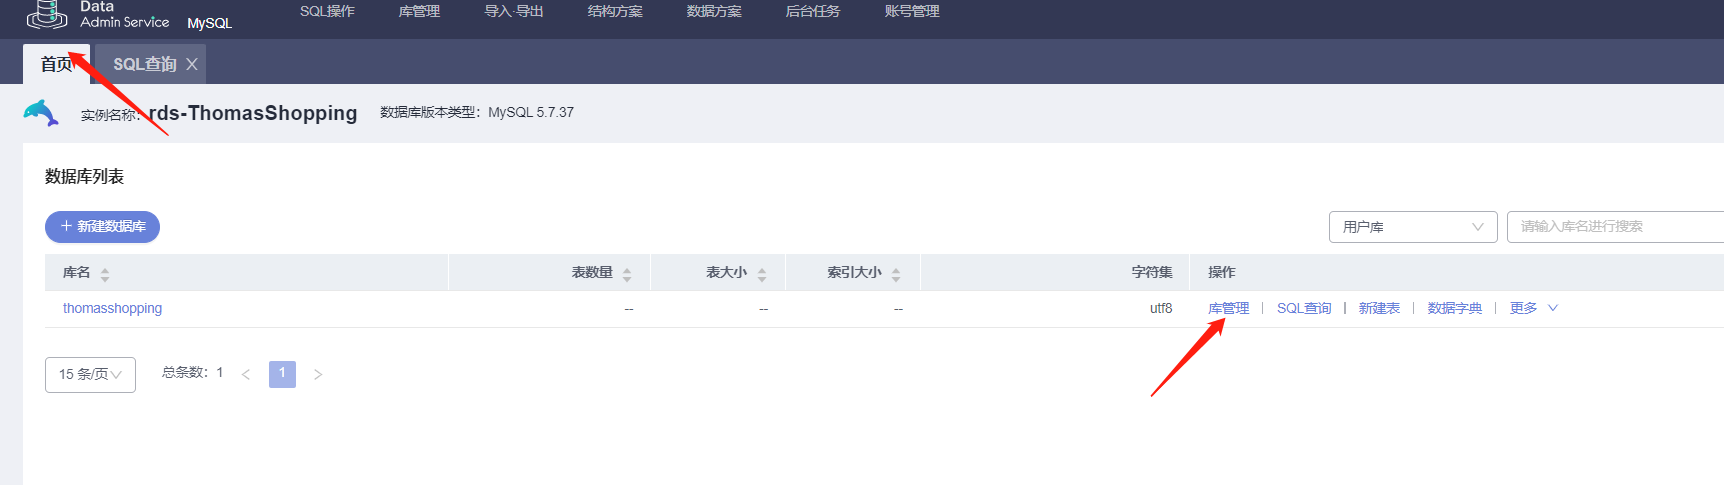Click the 数据库列表 heading
This screenshot has height=485, width=1724.
[x=84, y=177]
